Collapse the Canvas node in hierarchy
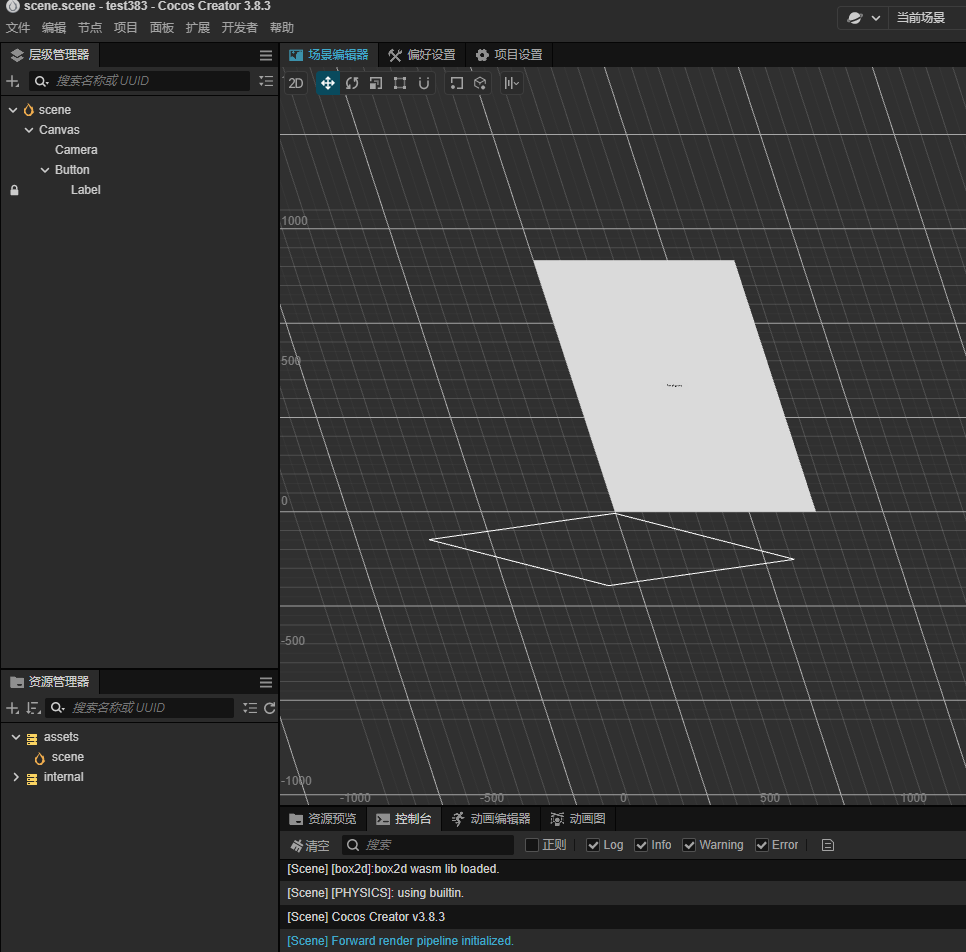This screenshot has width=966, height=952. [x=29, y=130]
